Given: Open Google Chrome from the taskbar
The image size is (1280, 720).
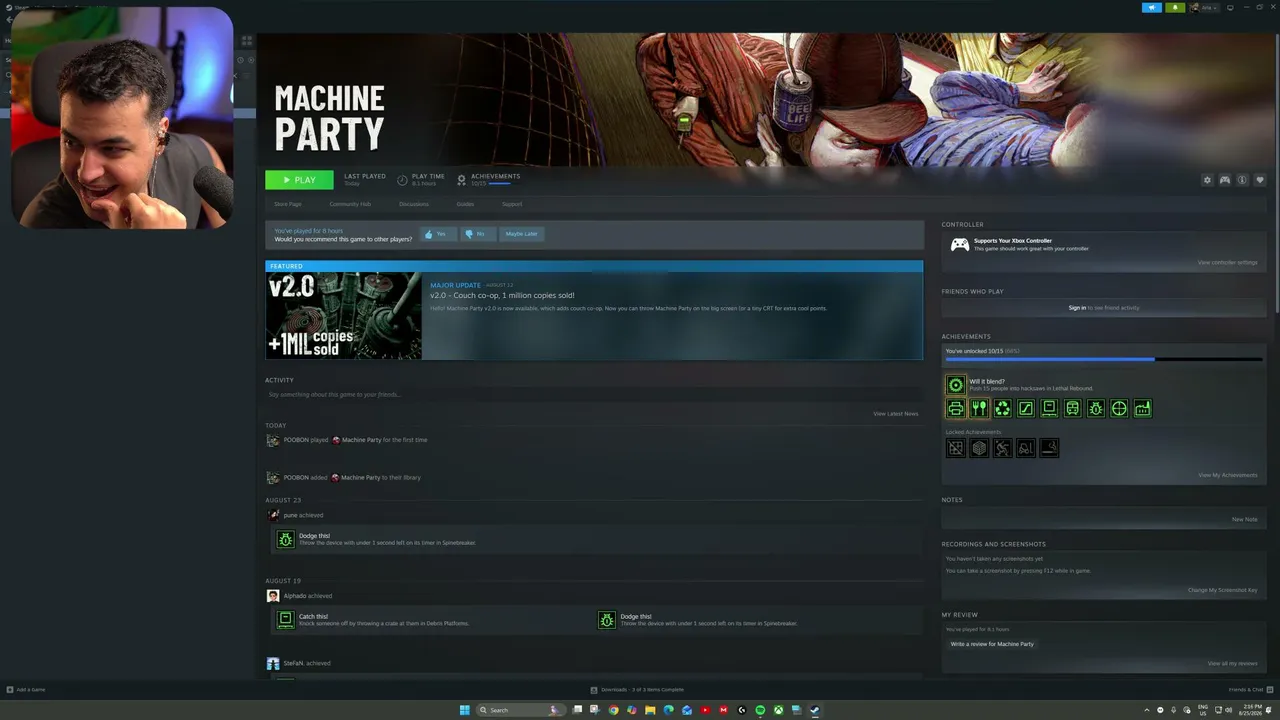Looking at the screenshot, I should [x=614, y=710].
